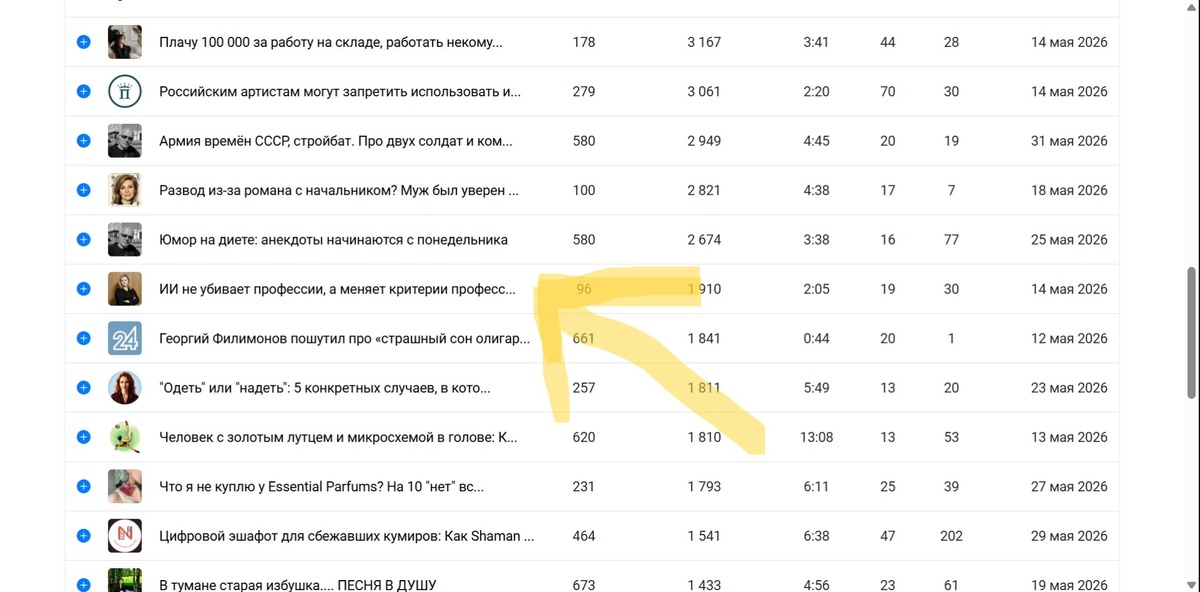Select date '18 мая 2026'

click(x=1069, y=190)
